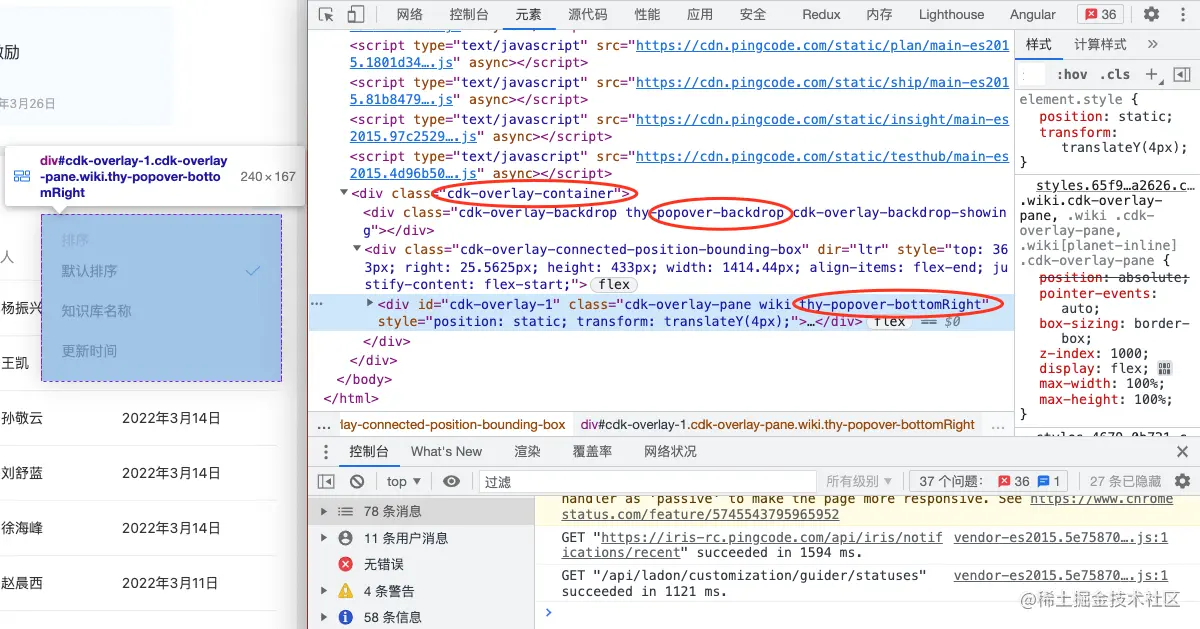Toggle the :hov element state button
Viewport: 1200px width, 629px height.
(1072, 74)
